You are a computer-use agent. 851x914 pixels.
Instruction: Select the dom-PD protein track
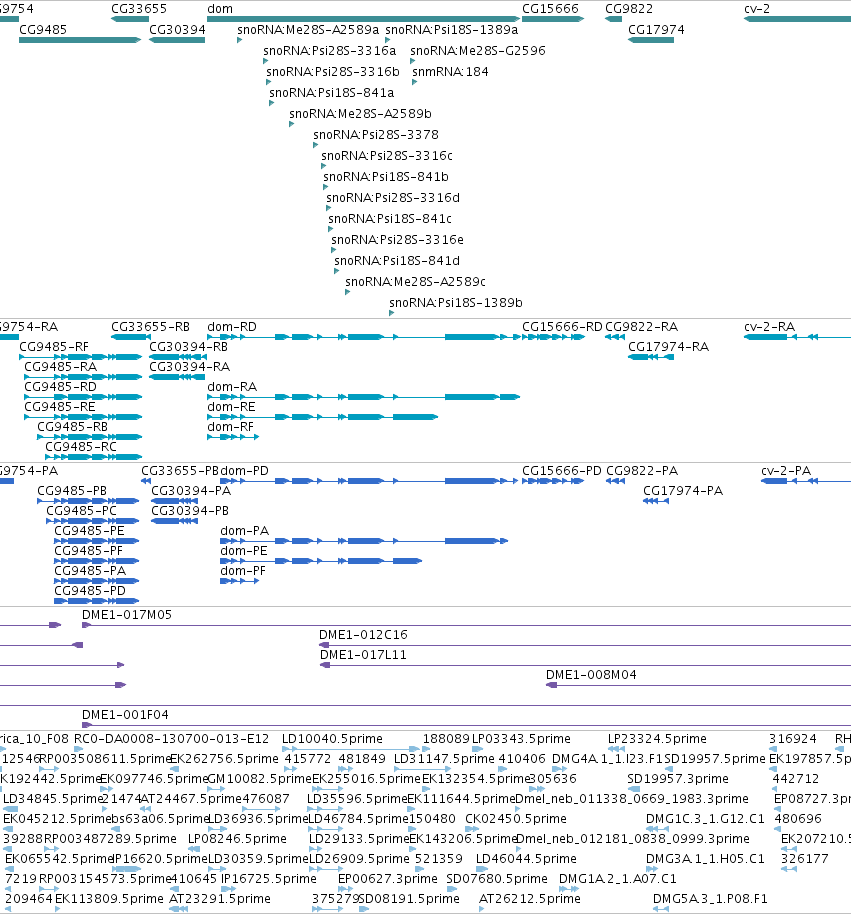tap(369, 481)
